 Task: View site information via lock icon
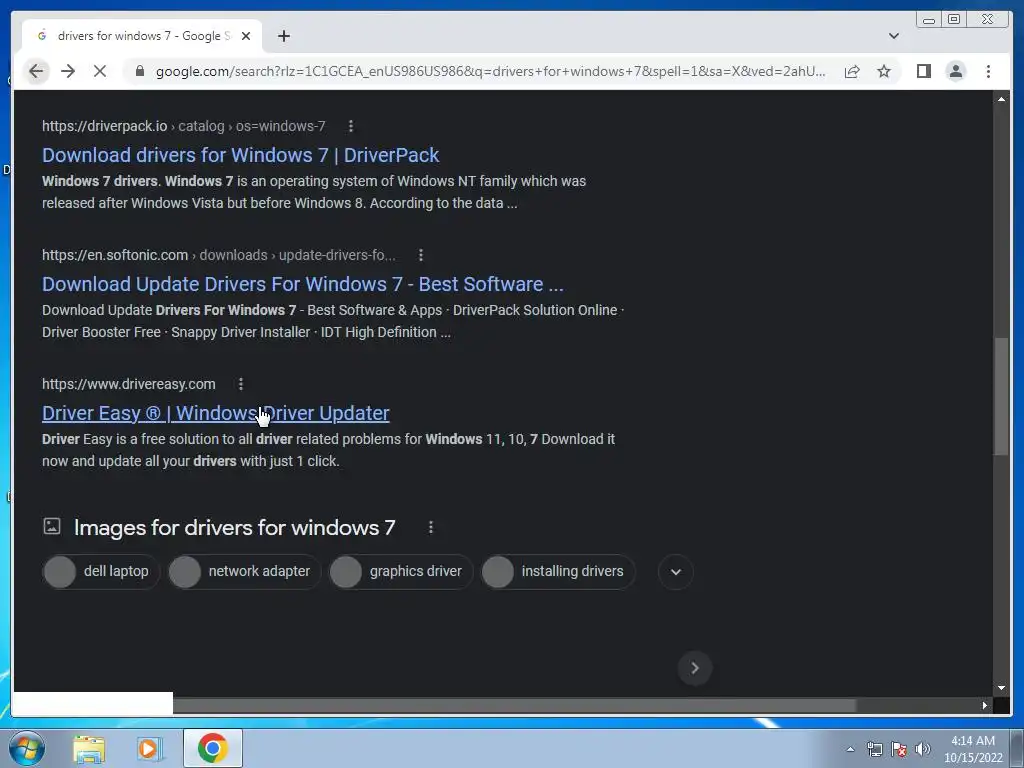click(139, 71)
